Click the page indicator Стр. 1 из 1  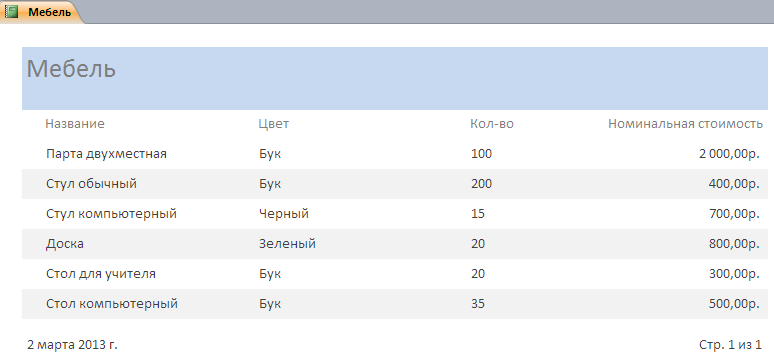click(730, 345)
